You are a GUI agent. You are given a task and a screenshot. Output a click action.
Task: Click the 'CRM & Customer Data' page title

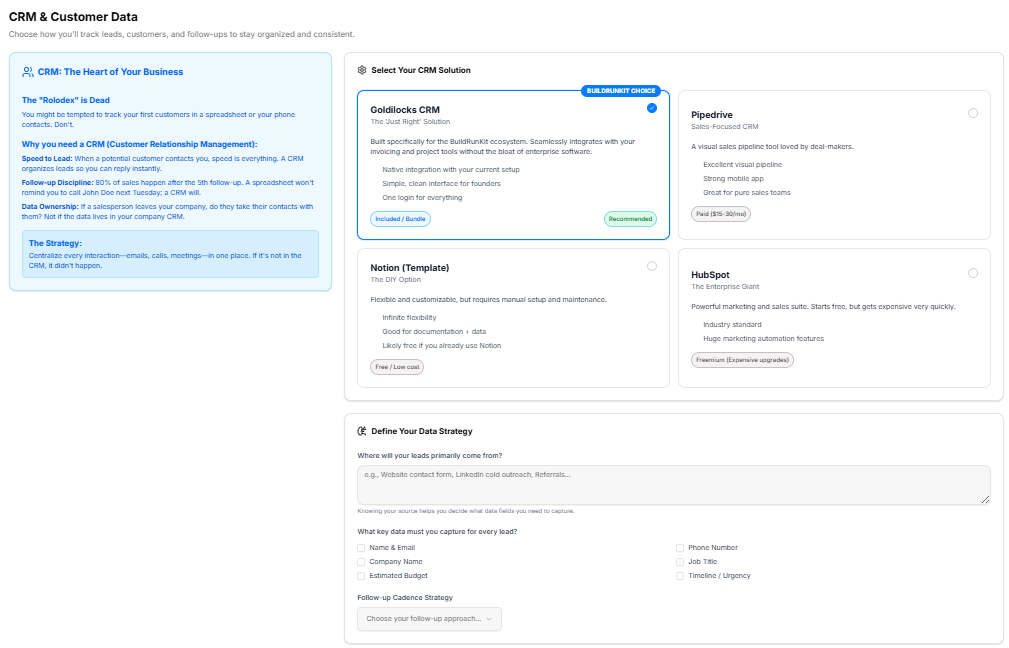tap(73, 17)
